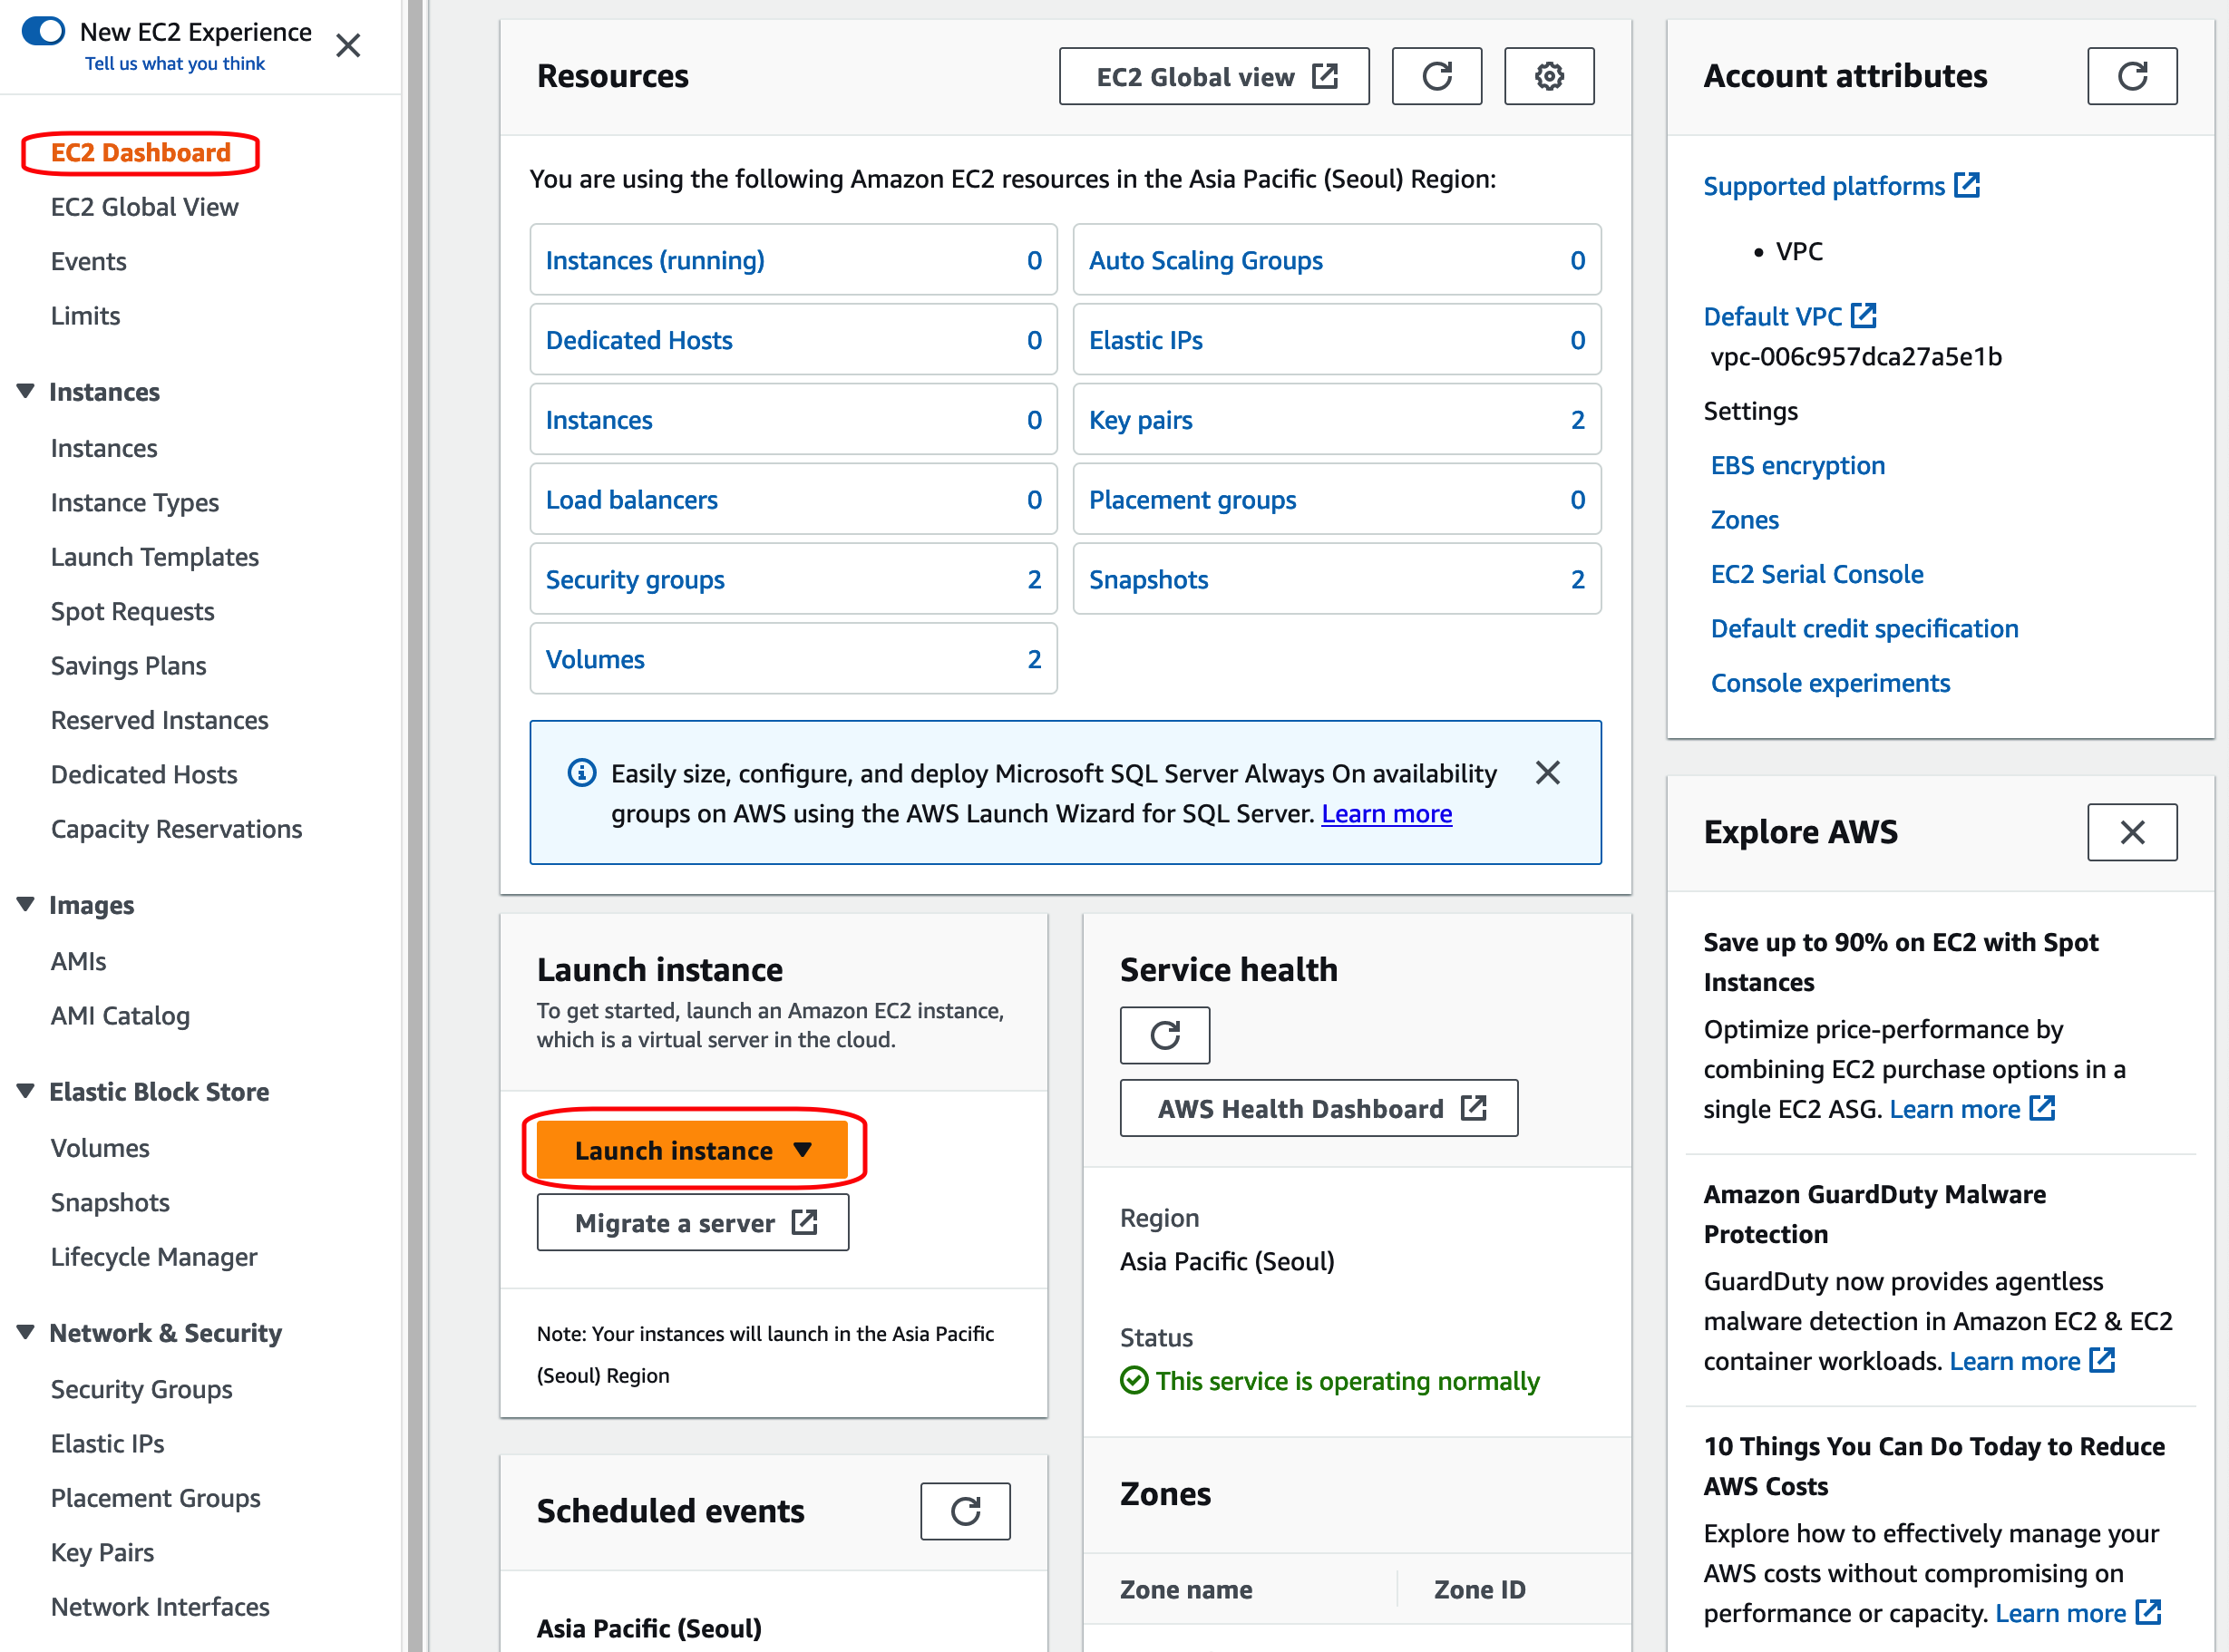Go to Launch Templates in sidebar
The width and height of the screenshot is (2229, 1652).
(x=154, y=557)
